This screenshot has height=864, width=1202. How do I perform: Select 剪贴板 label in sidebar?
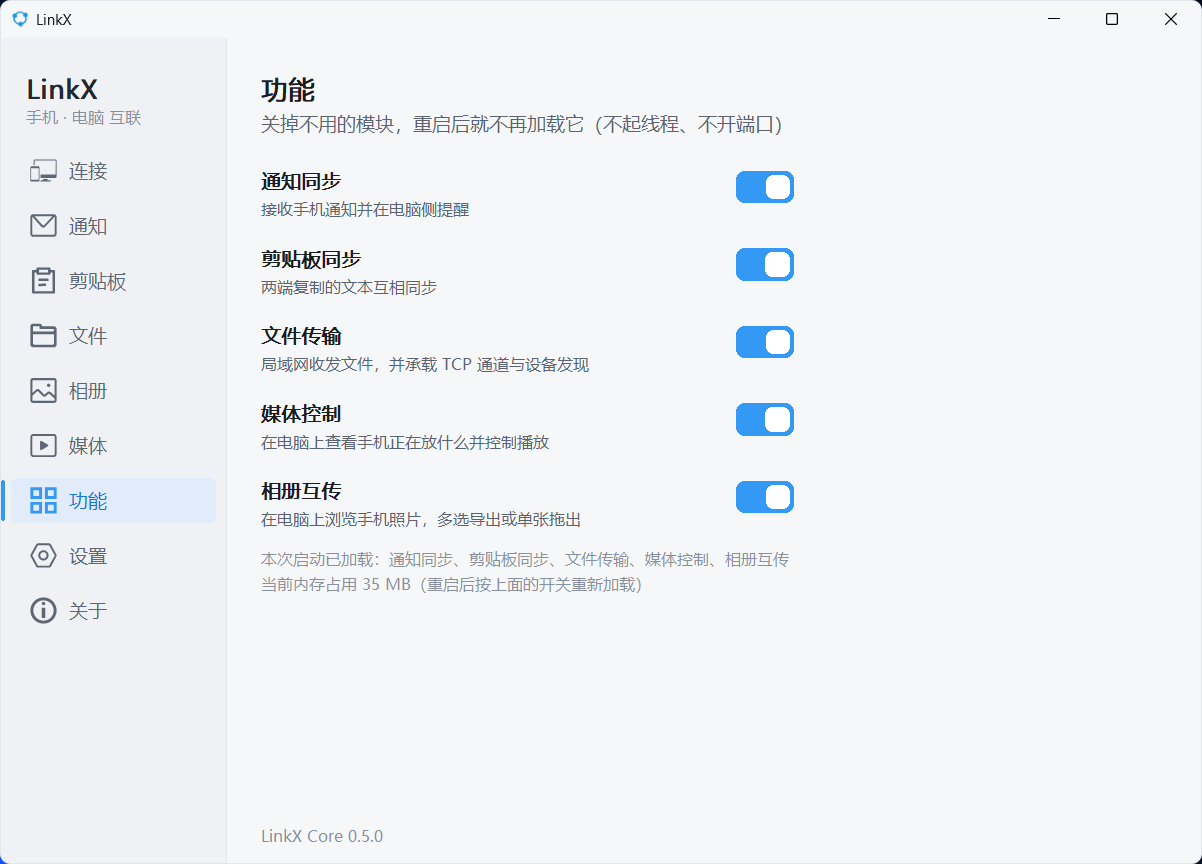[x=98, y=281]
